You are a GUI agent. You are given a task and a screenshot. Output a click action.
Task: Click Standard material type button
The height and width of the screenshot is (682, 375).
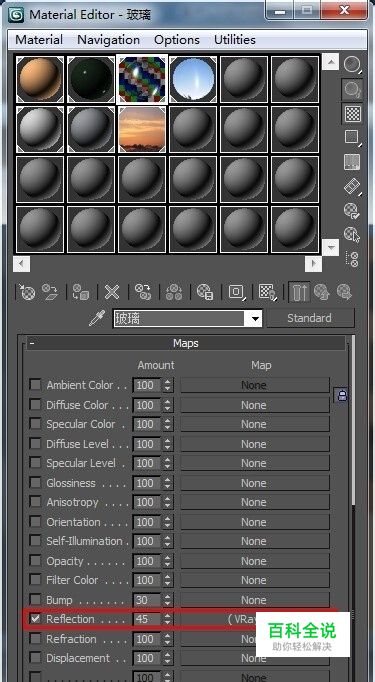click(310, 318)
